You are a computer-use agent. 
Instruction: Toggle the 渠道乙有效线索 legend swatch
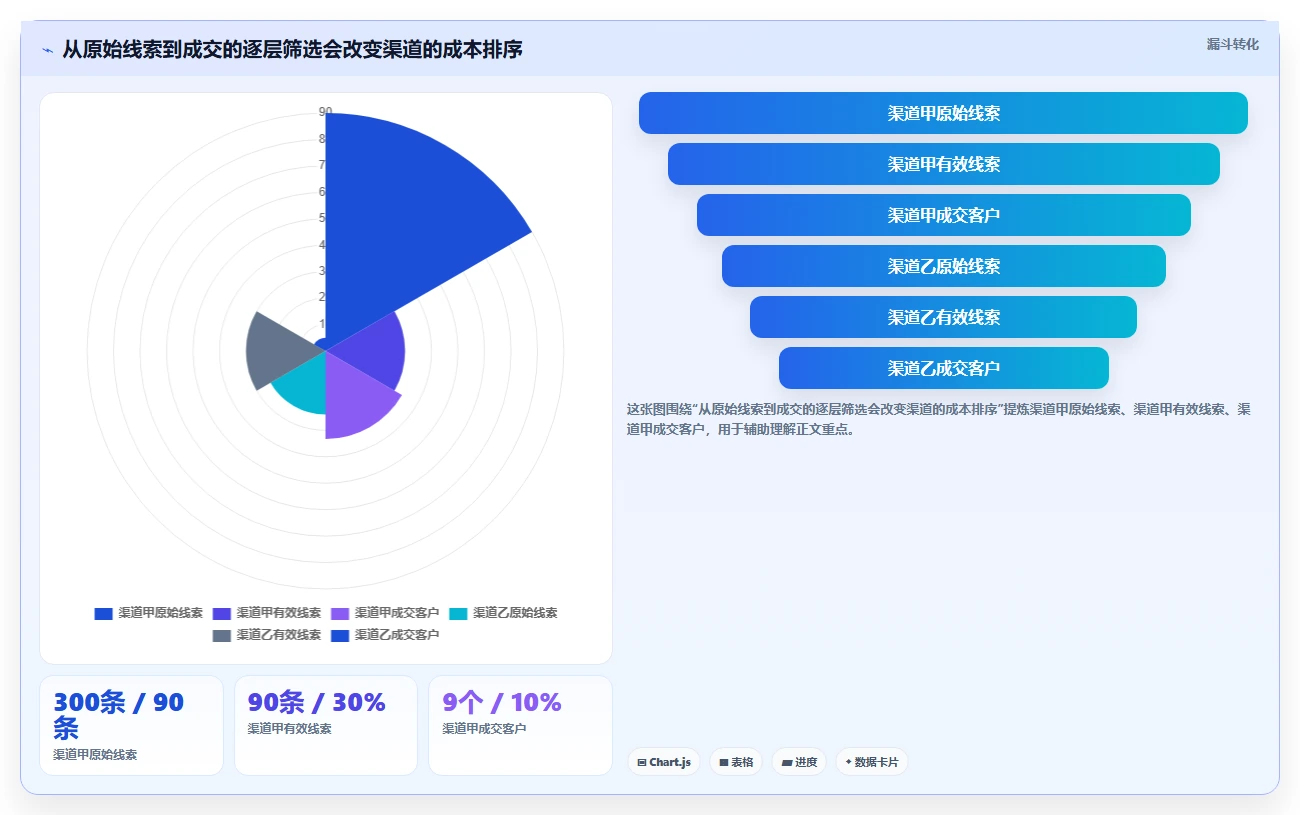[x=221, y=635]
